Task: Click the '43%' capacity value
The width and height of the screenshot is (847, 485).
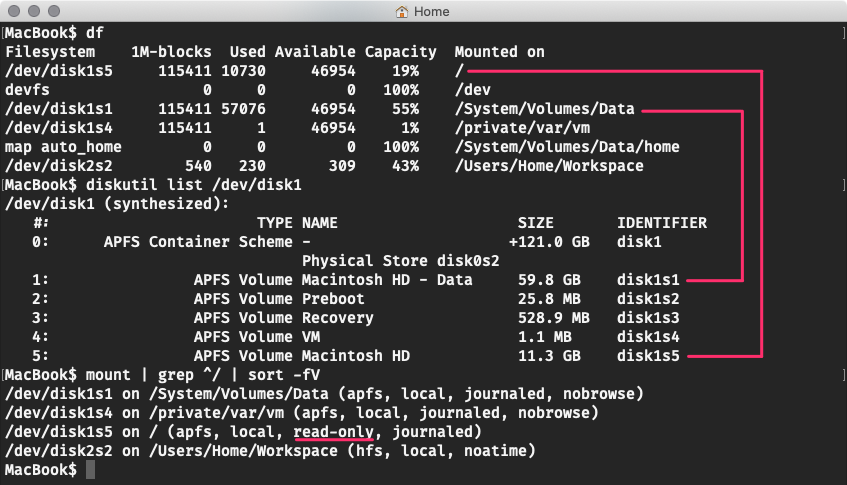Action: click(x=405, y=166)
